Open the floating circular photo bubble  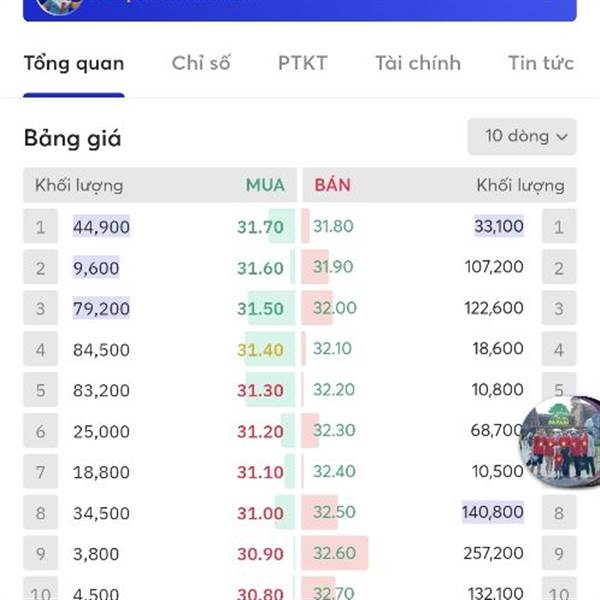pyautogui.click(x=560, y=442)
